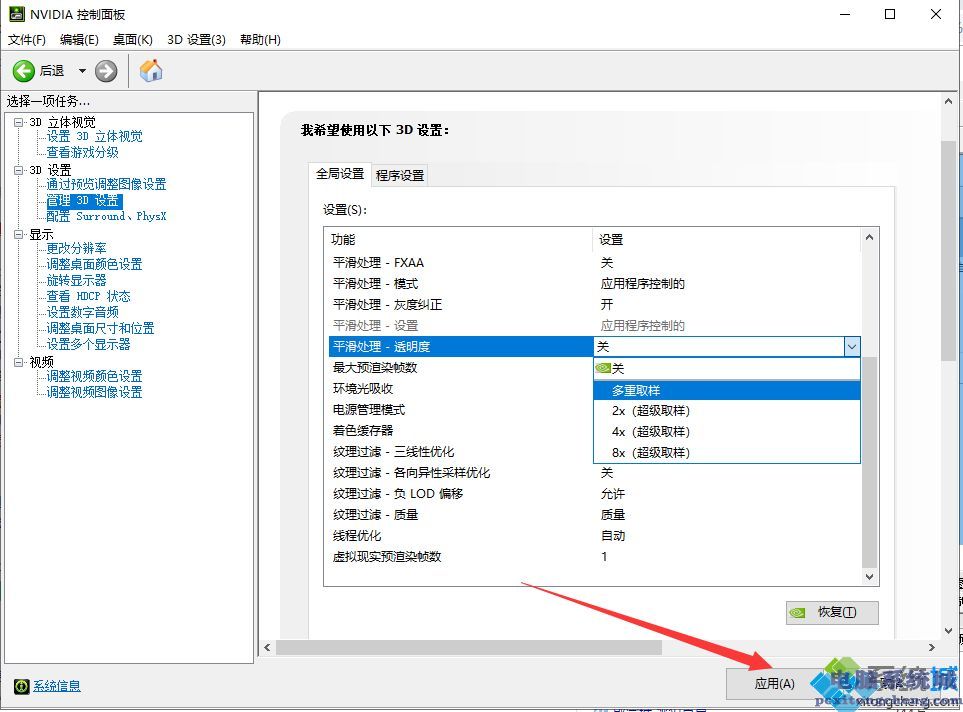The height and width of the screenshot is (712, 963).
Task: Collapse the 显示 tree node
Action: pyautogui.click(x=19, y=234)
